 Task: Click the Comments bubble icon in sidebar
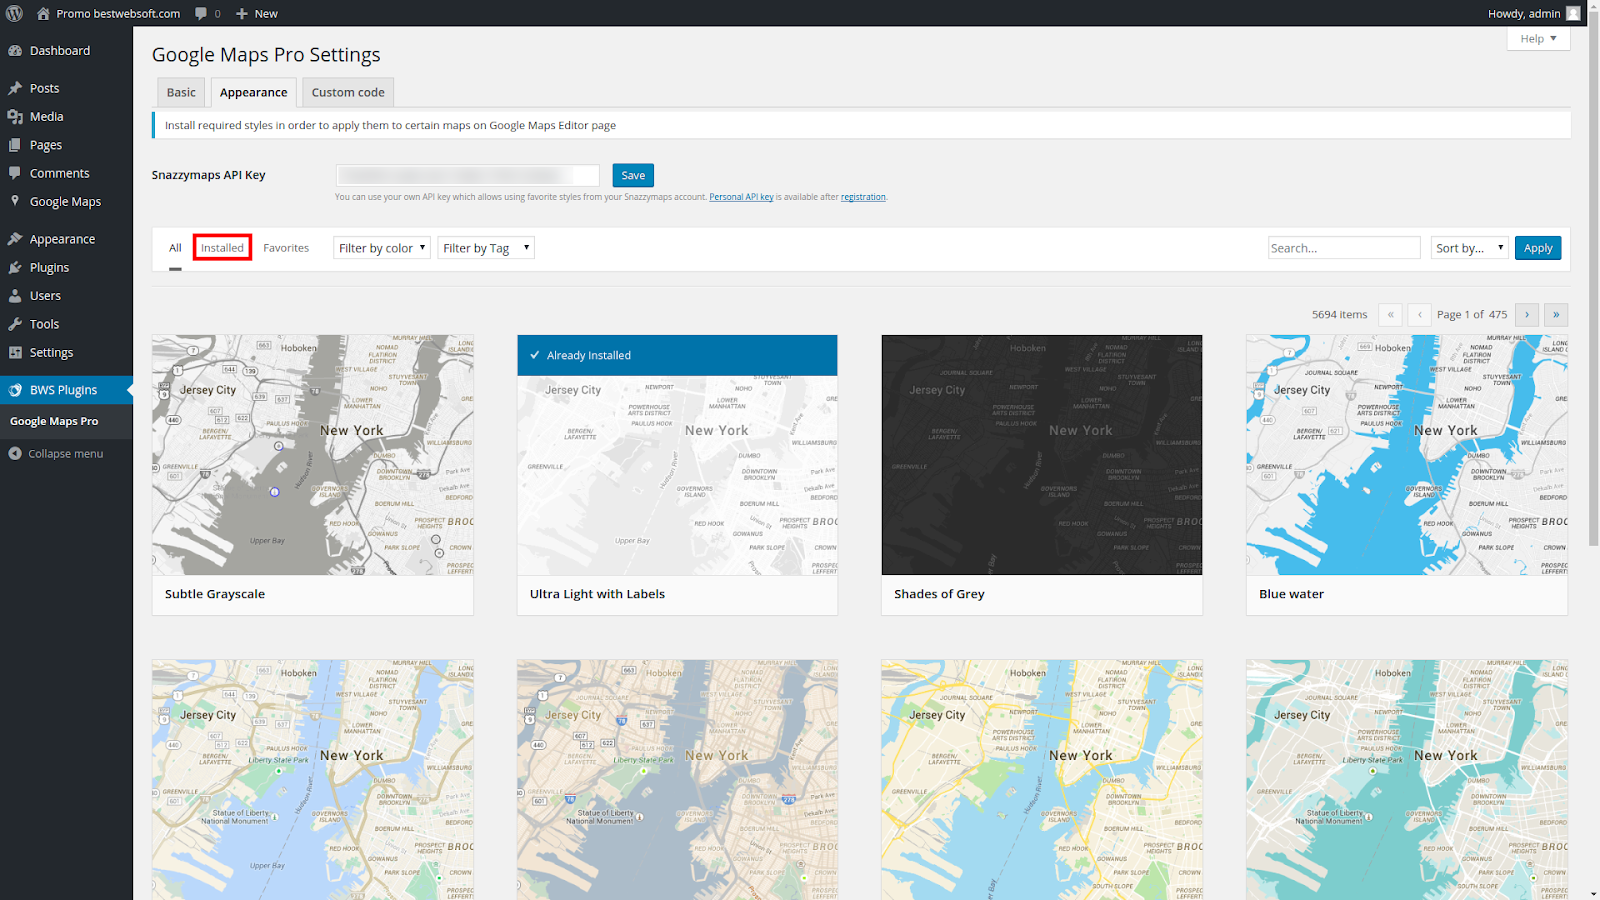[15, 173]
